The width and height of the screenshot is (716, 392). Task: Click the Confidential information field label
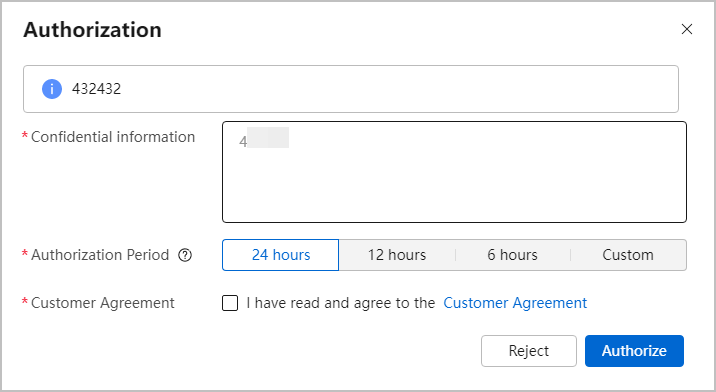(x=113, y=137)
